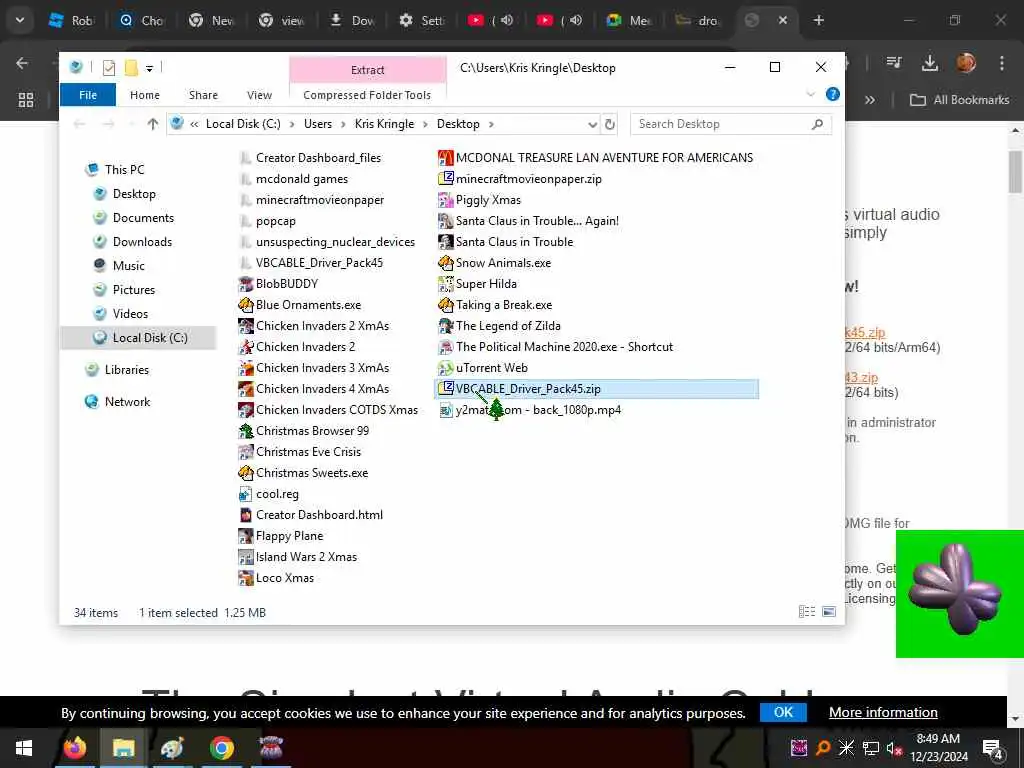
Task: Select the Piggly Xmas icon
Action: 445,200
